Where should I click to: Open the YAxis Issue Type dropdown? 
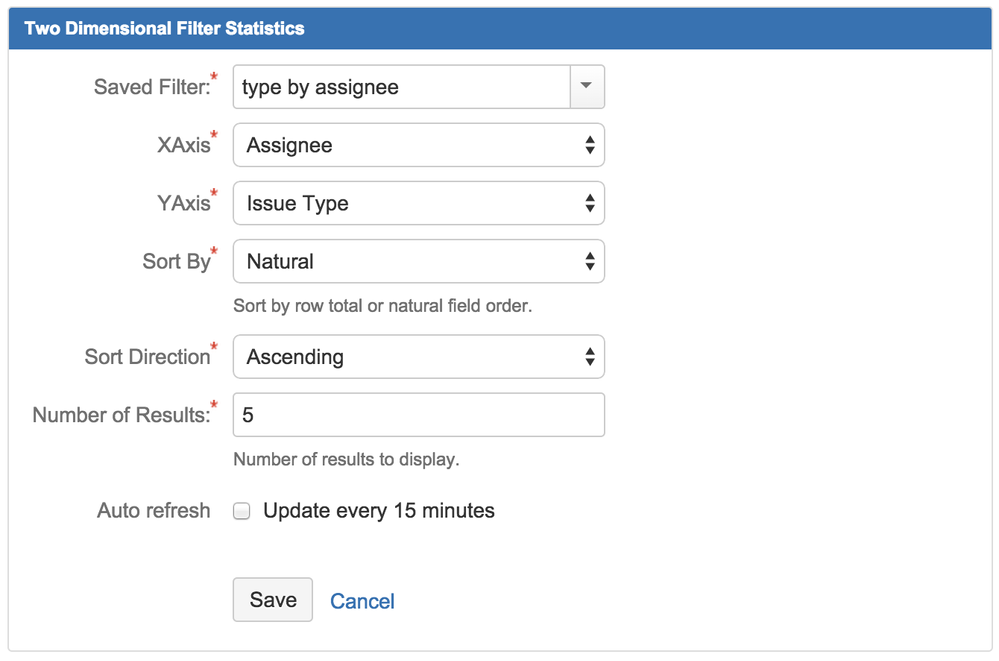click(x=418, y=203)
